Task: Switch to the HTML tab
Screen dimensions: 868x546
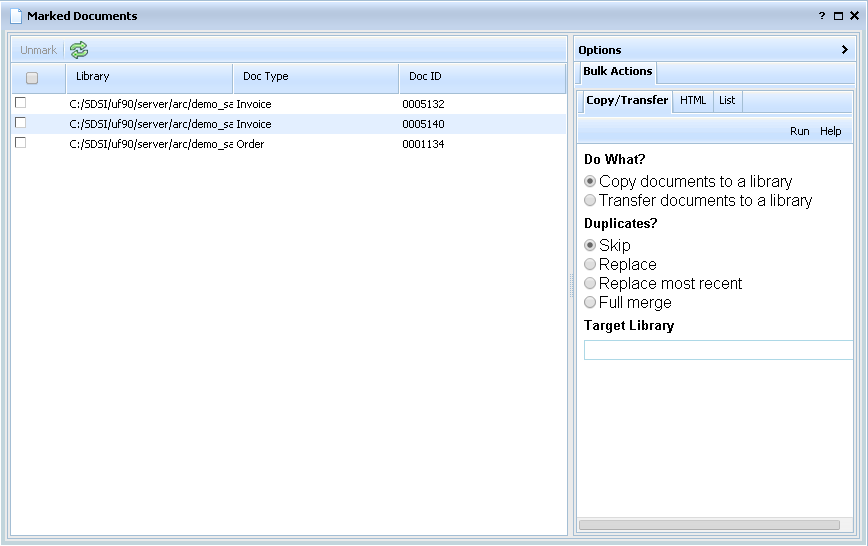Action: point(693,101)
